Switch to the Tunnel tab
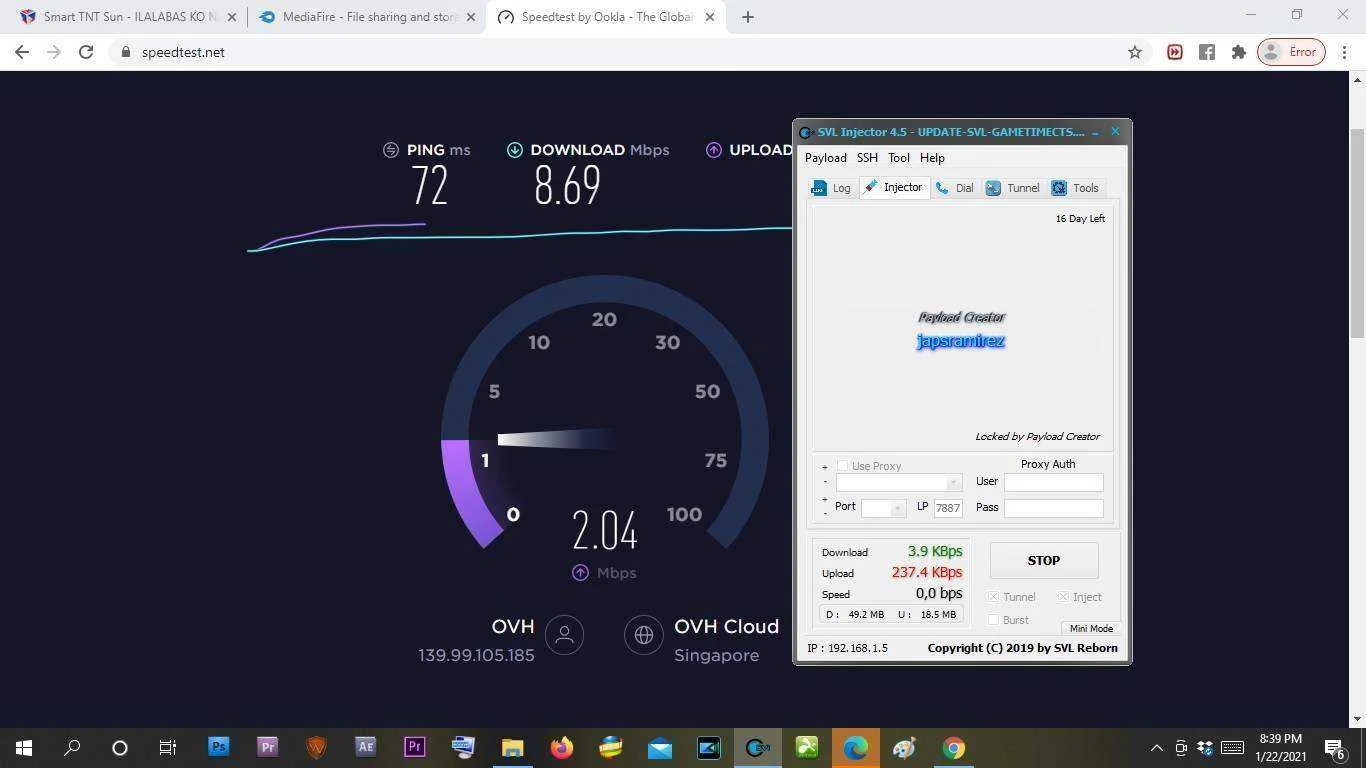Screen dimensions: 1366x768 coord(1013,188)
